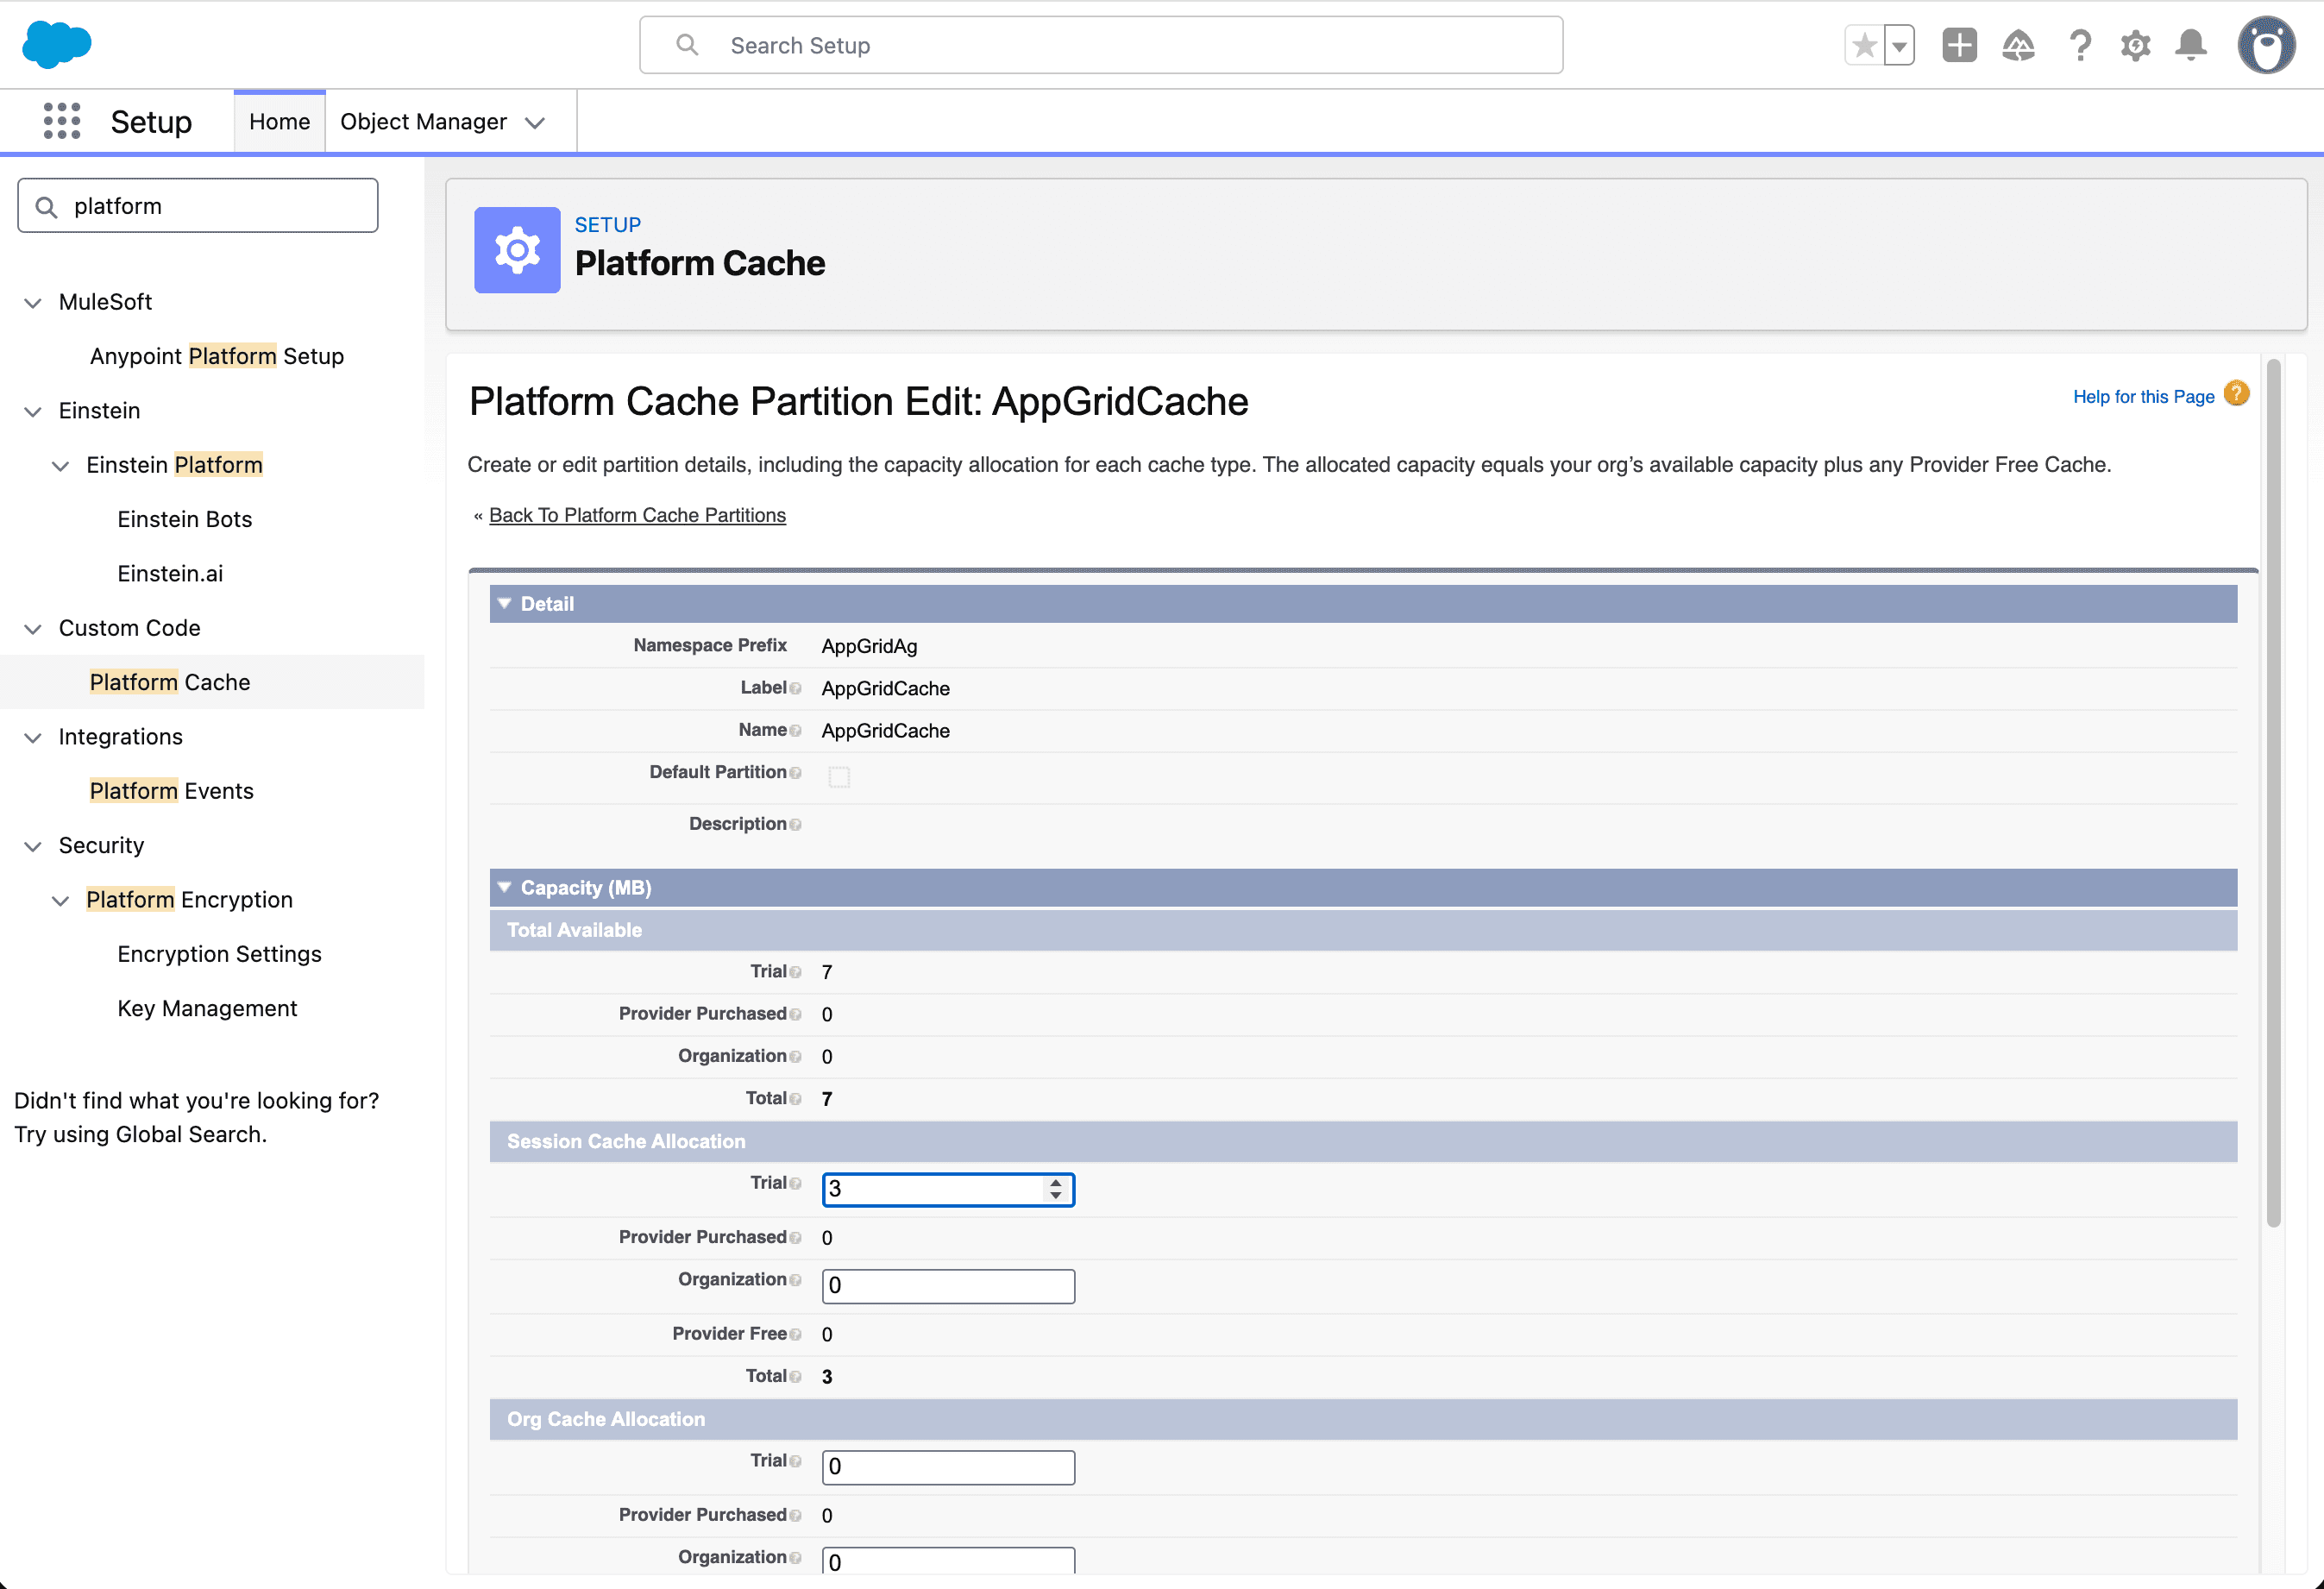Click the Session Cache Trial stepper arrows
The image size is (2324, 1589).
(x=1055, y=1188)
